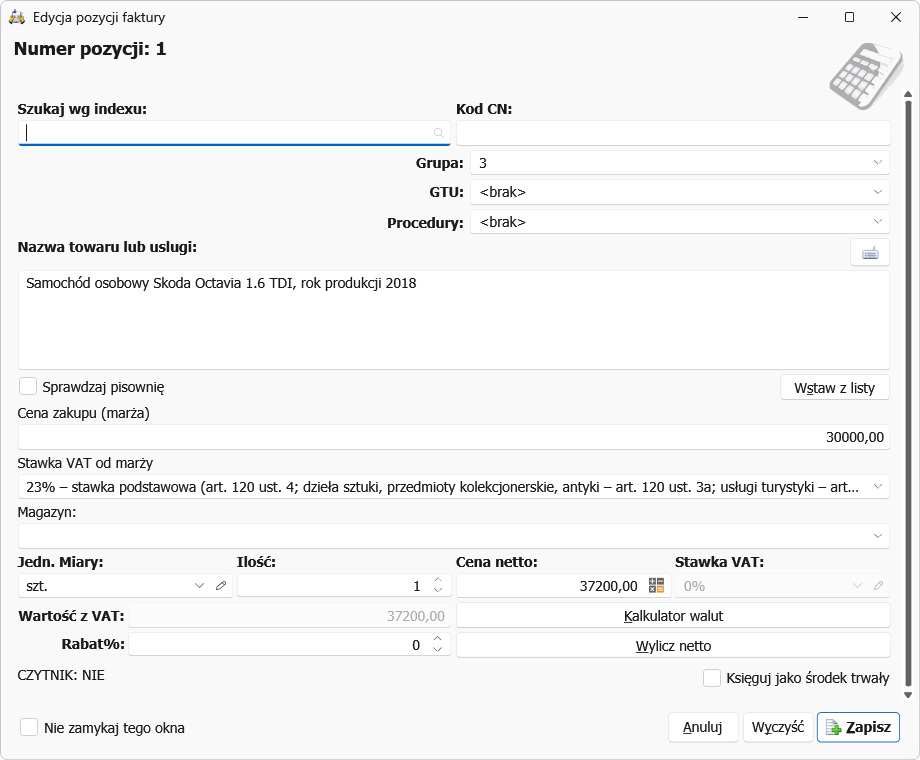The height and width of the screenshot is (760, 920).
Task: Enable Sprawdzaj pisownię checkbox
Action: click(28, 387)
